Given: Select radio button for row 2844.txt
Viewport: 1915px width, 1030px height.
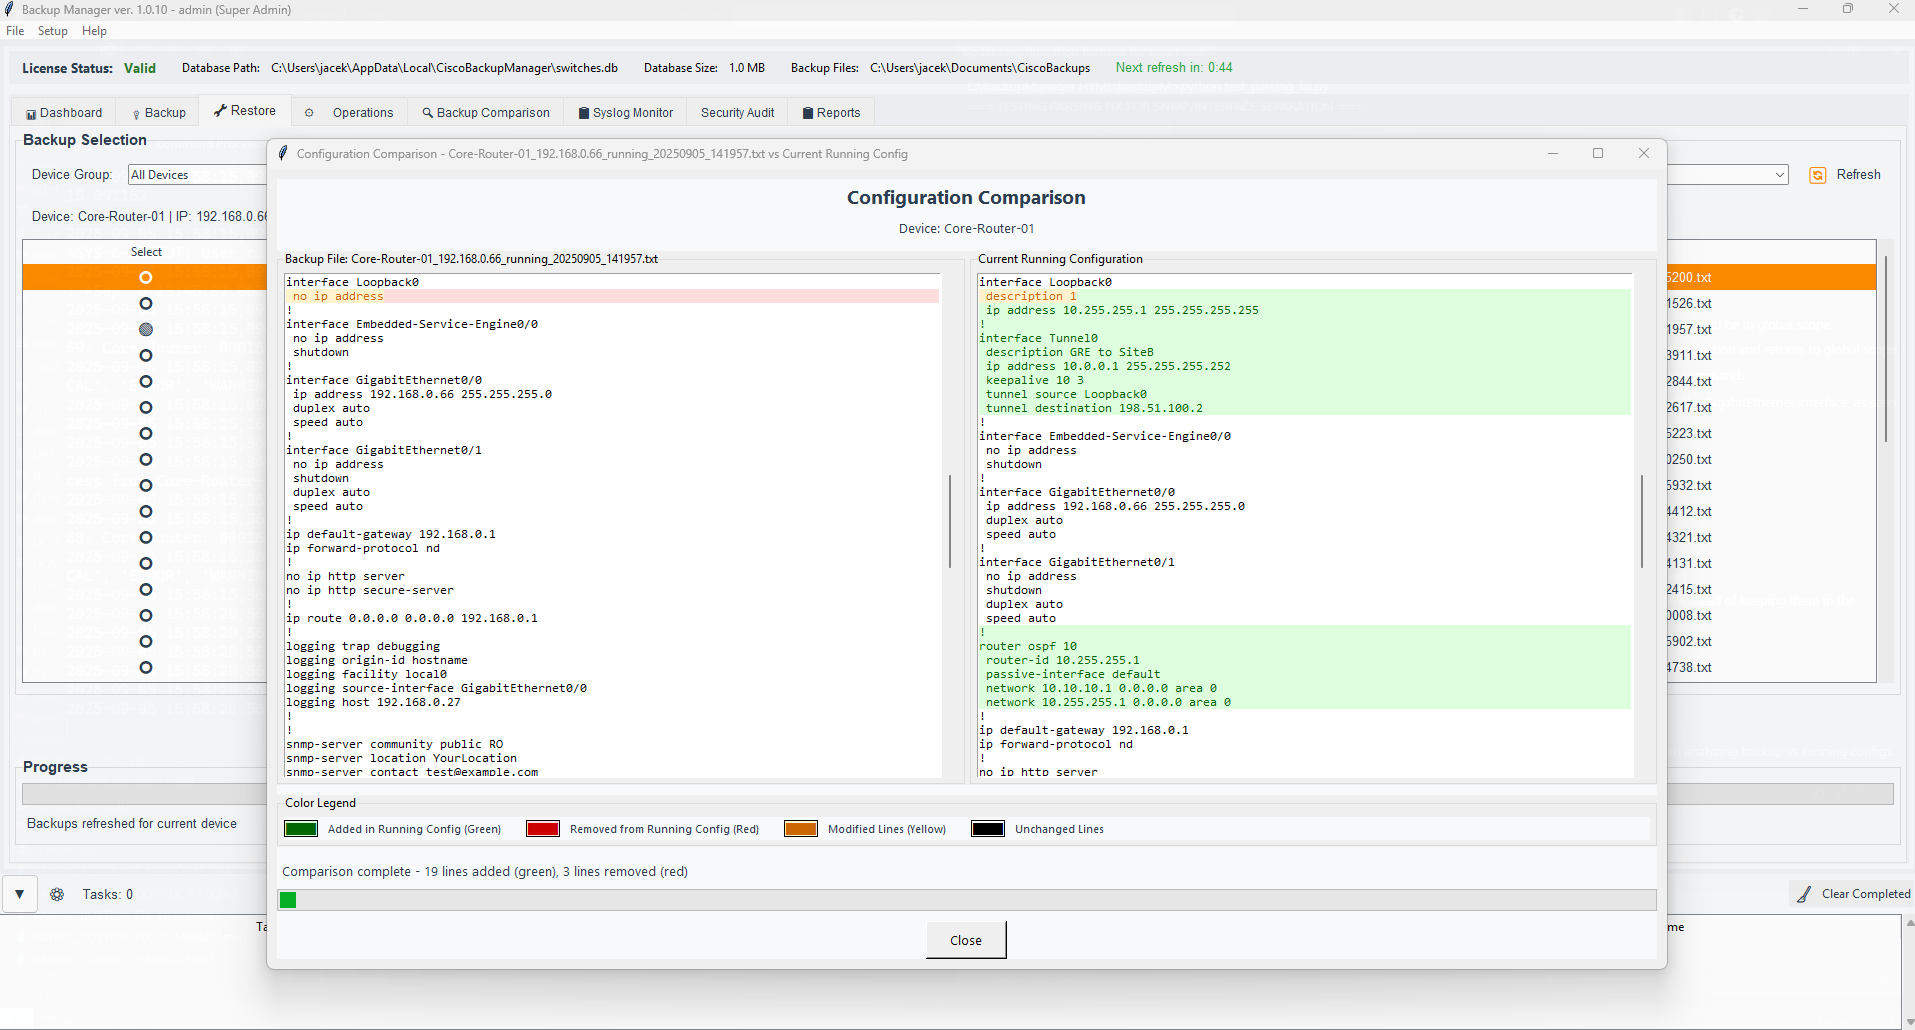Looking at the screenshot, I should (x=146, y=381).
